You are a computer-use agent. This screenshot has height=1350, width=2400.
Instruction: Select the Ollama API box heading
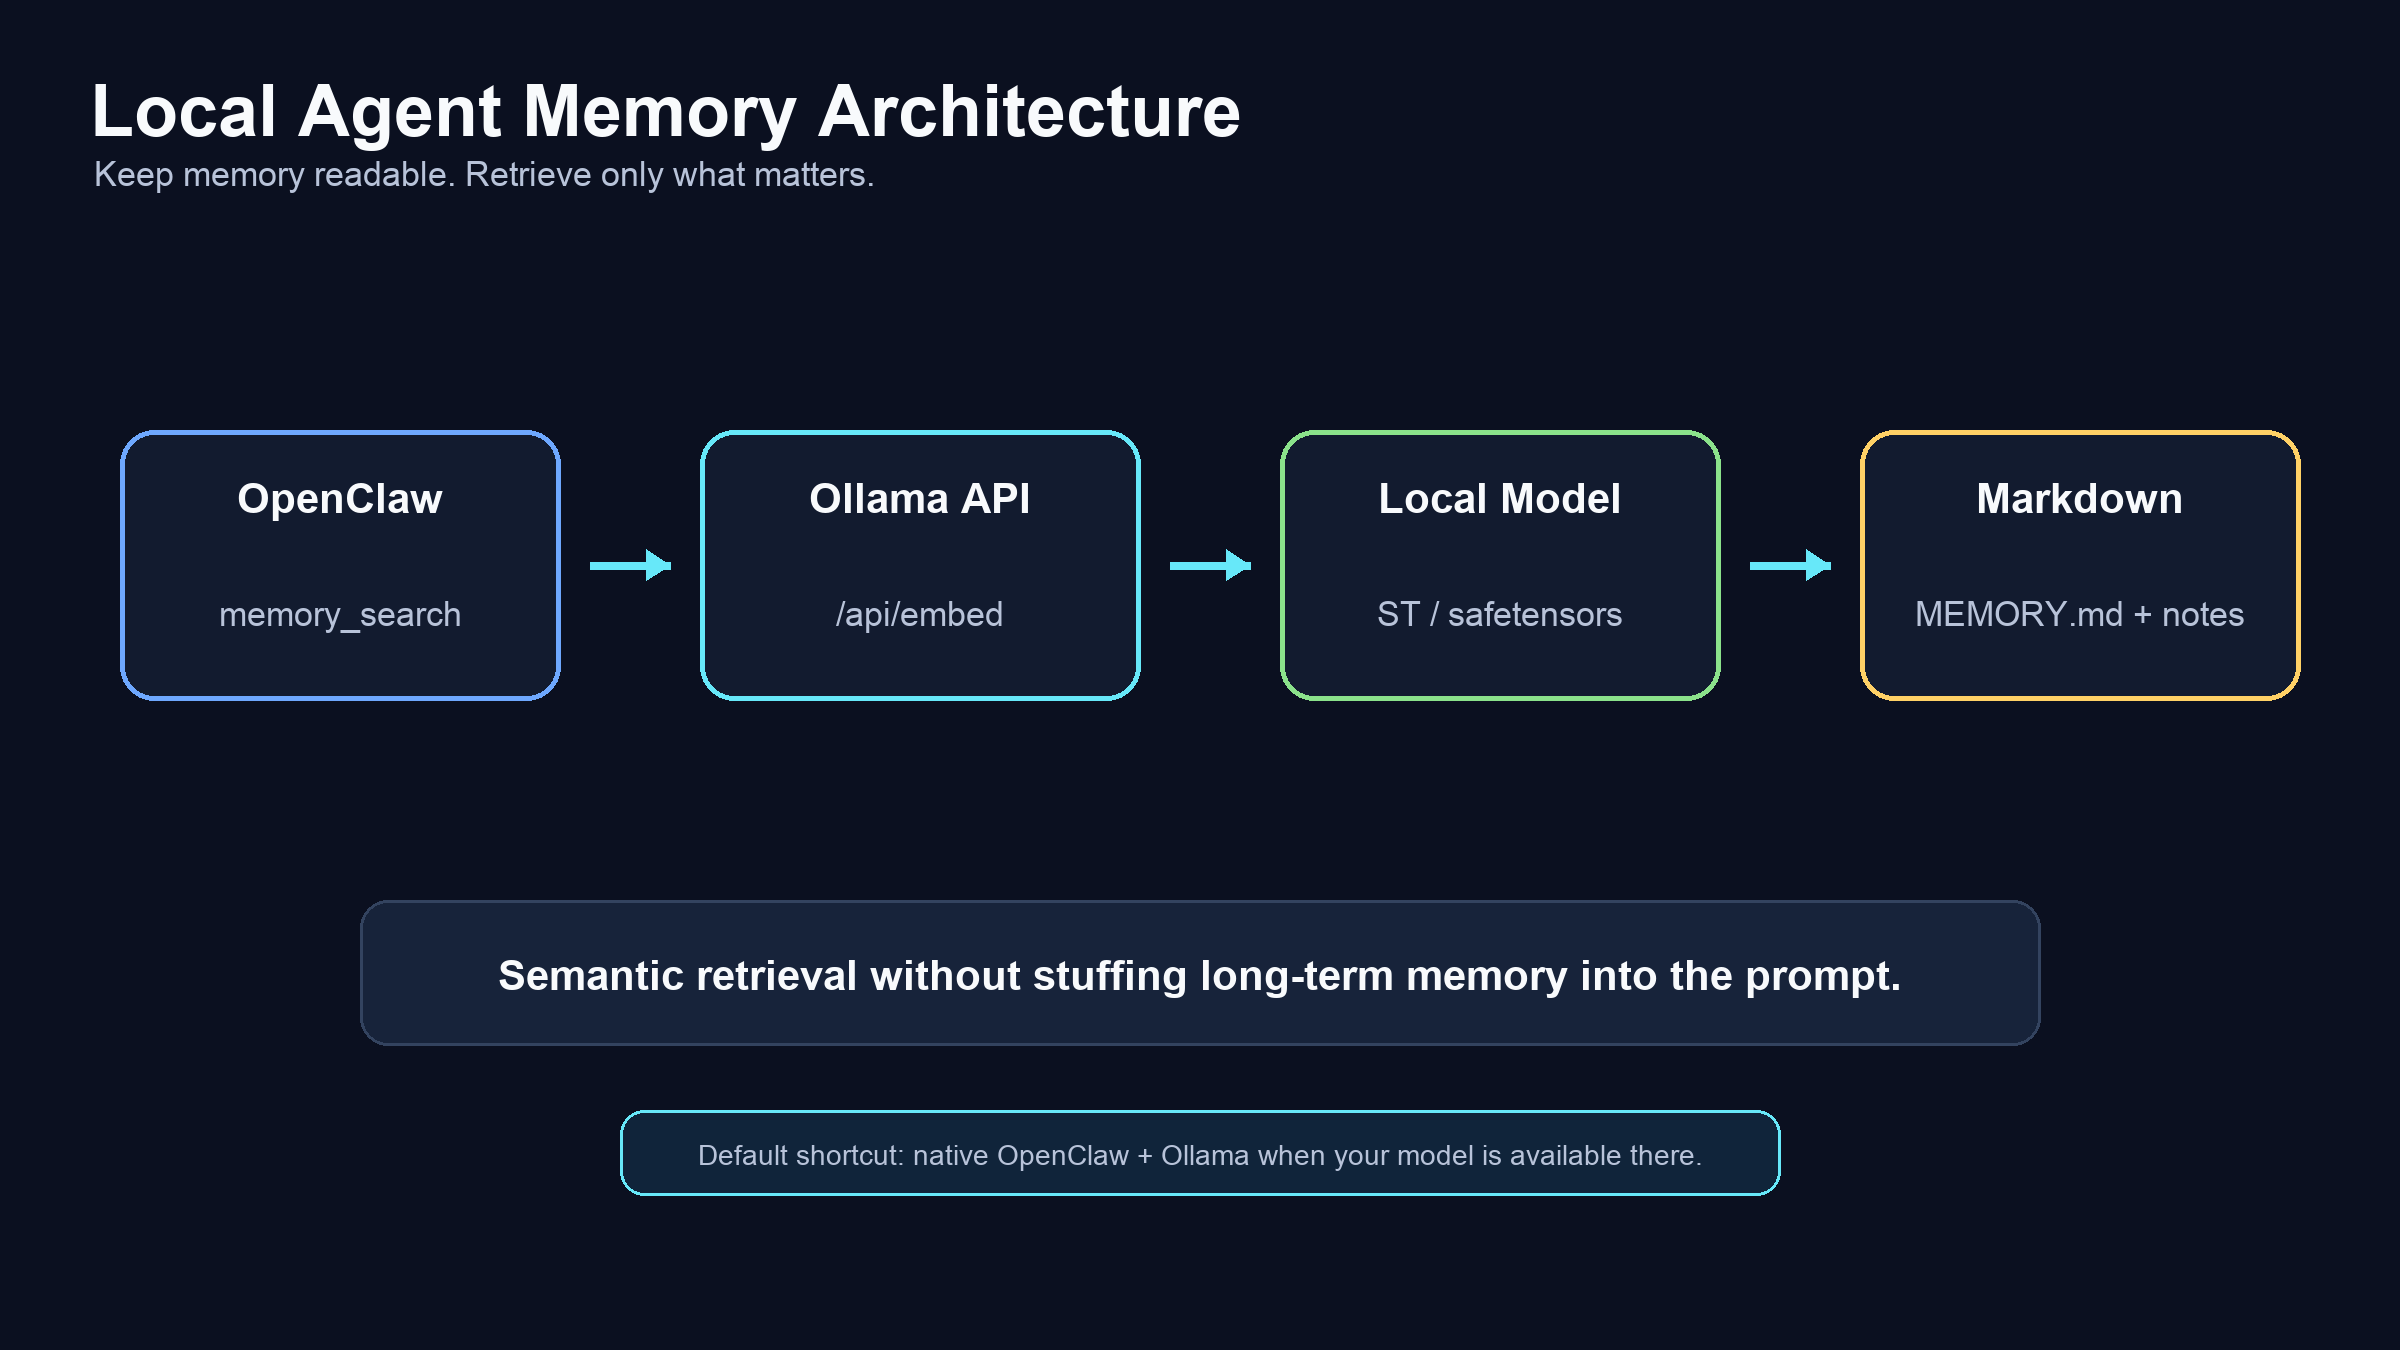click(x=920, y=499)
